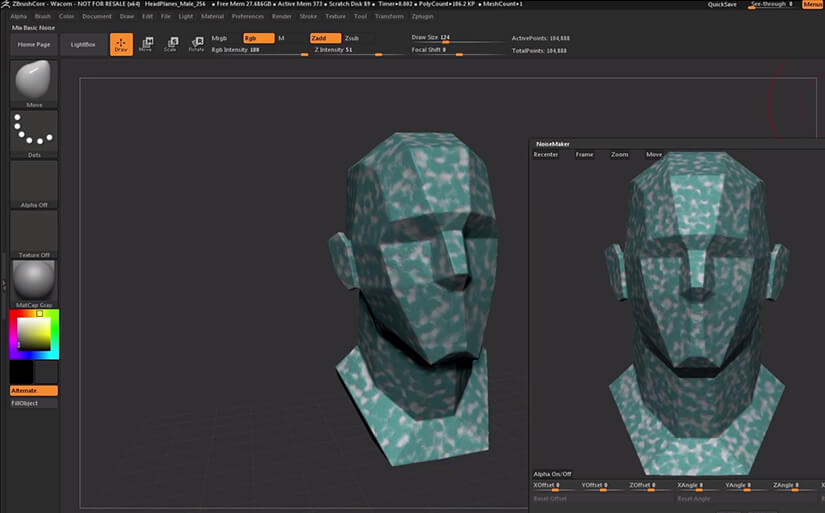Open the Stroke menu
825x513 pixels.
click(x=308, y=16)
